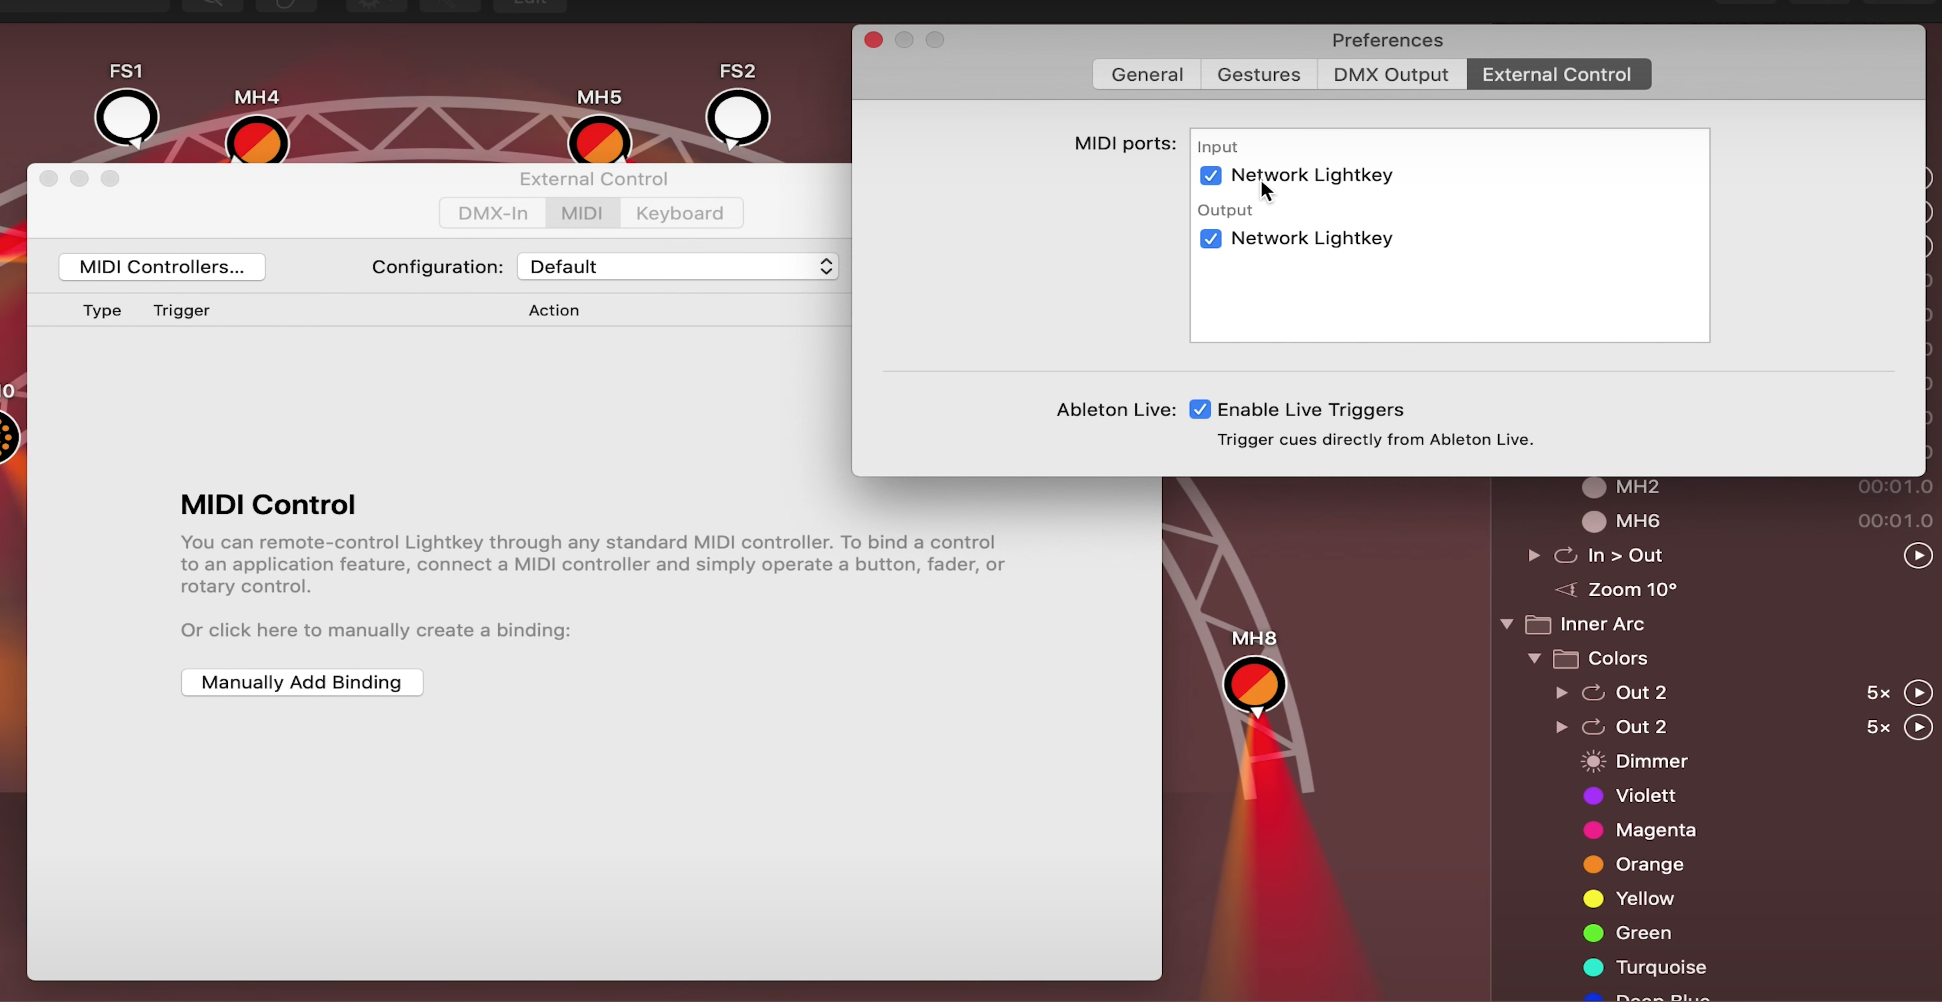
Task: Select the MH6 item in the cue list
Action: [x=1637, y=521]
